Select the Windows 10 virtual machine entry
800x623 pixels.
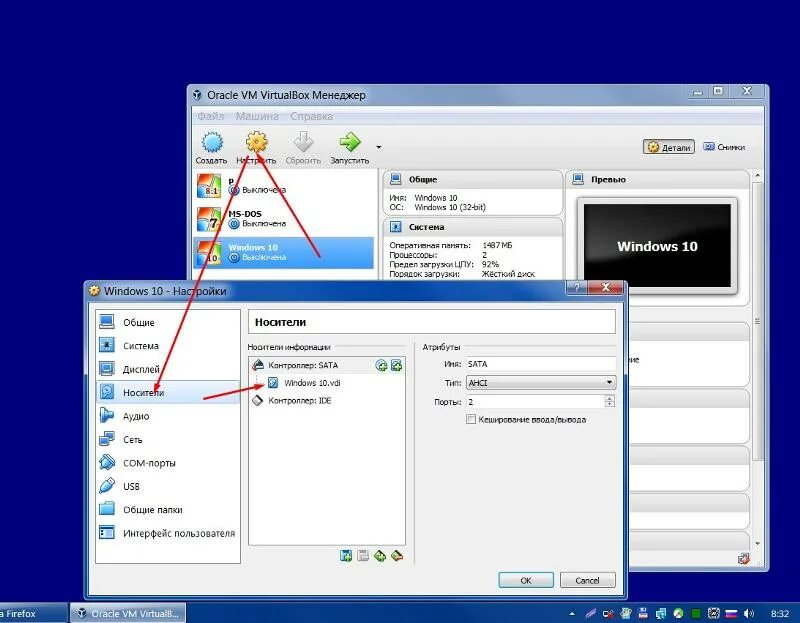coord(284,253)
